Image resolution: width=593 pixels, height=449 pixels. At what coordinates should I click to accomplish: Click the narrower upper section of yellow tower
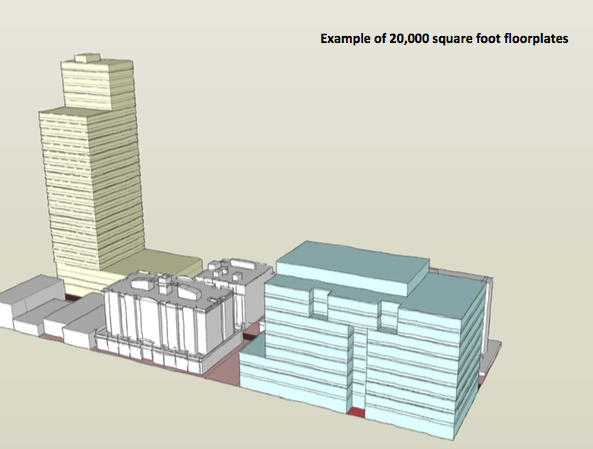coord(98,84)
